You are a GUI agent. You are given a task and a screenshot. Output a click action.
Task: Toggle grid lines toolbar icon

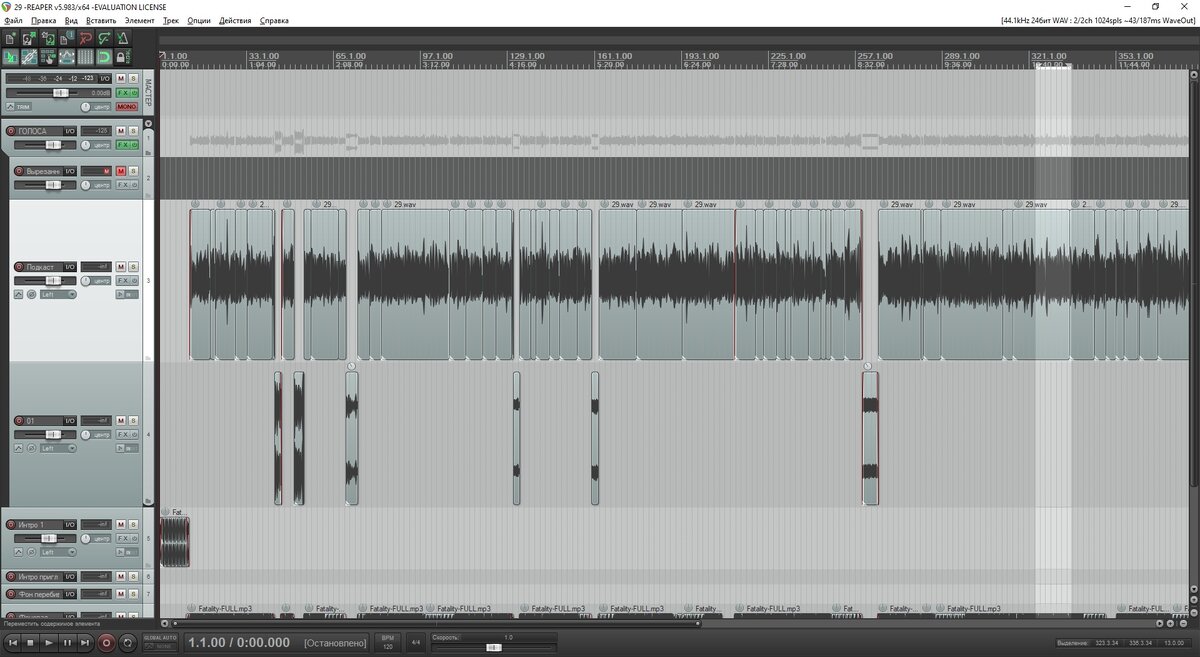pos(85,57)
